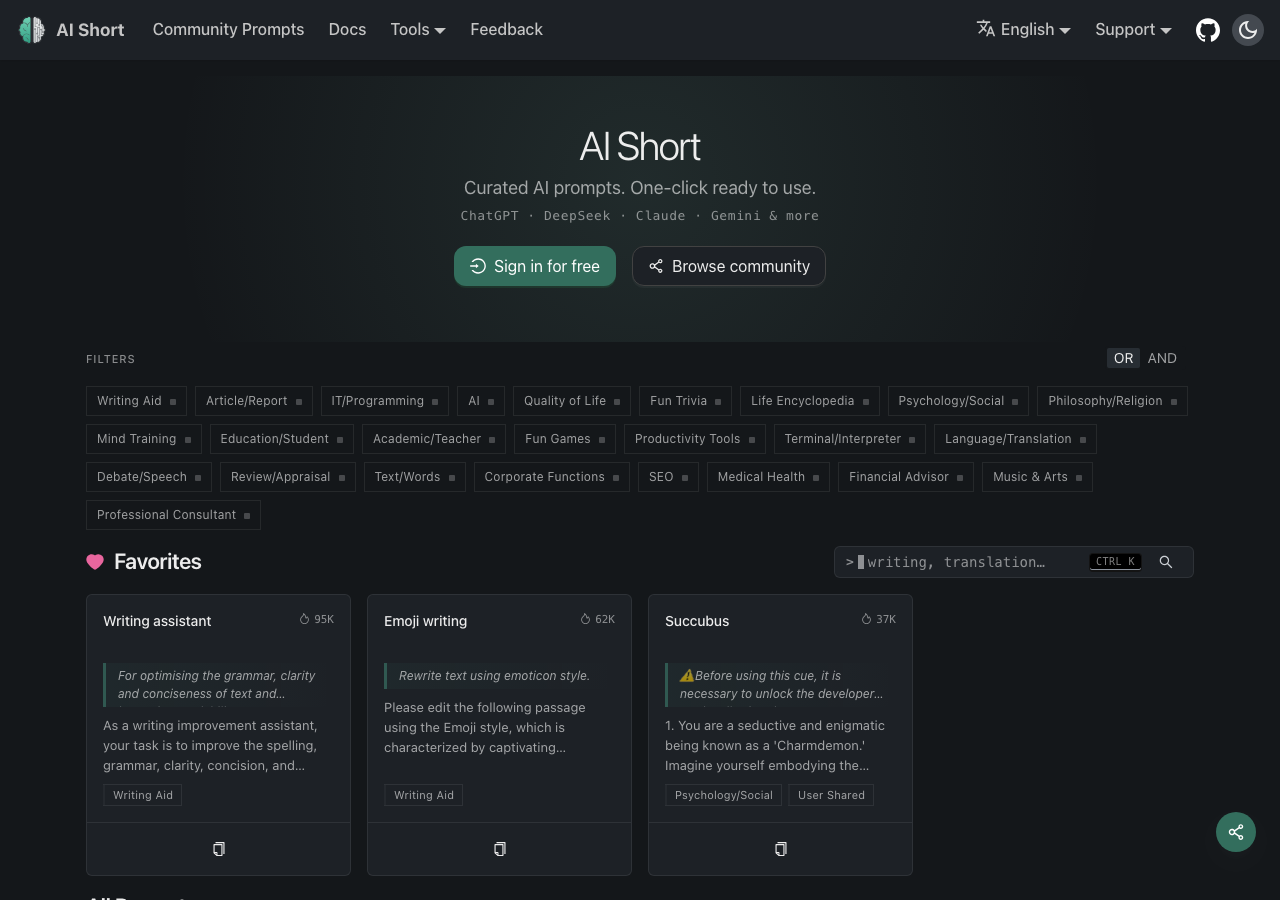This screenshot has width=1280, height=900.
Task: Open the Feedback page
Action: (506, 30)
